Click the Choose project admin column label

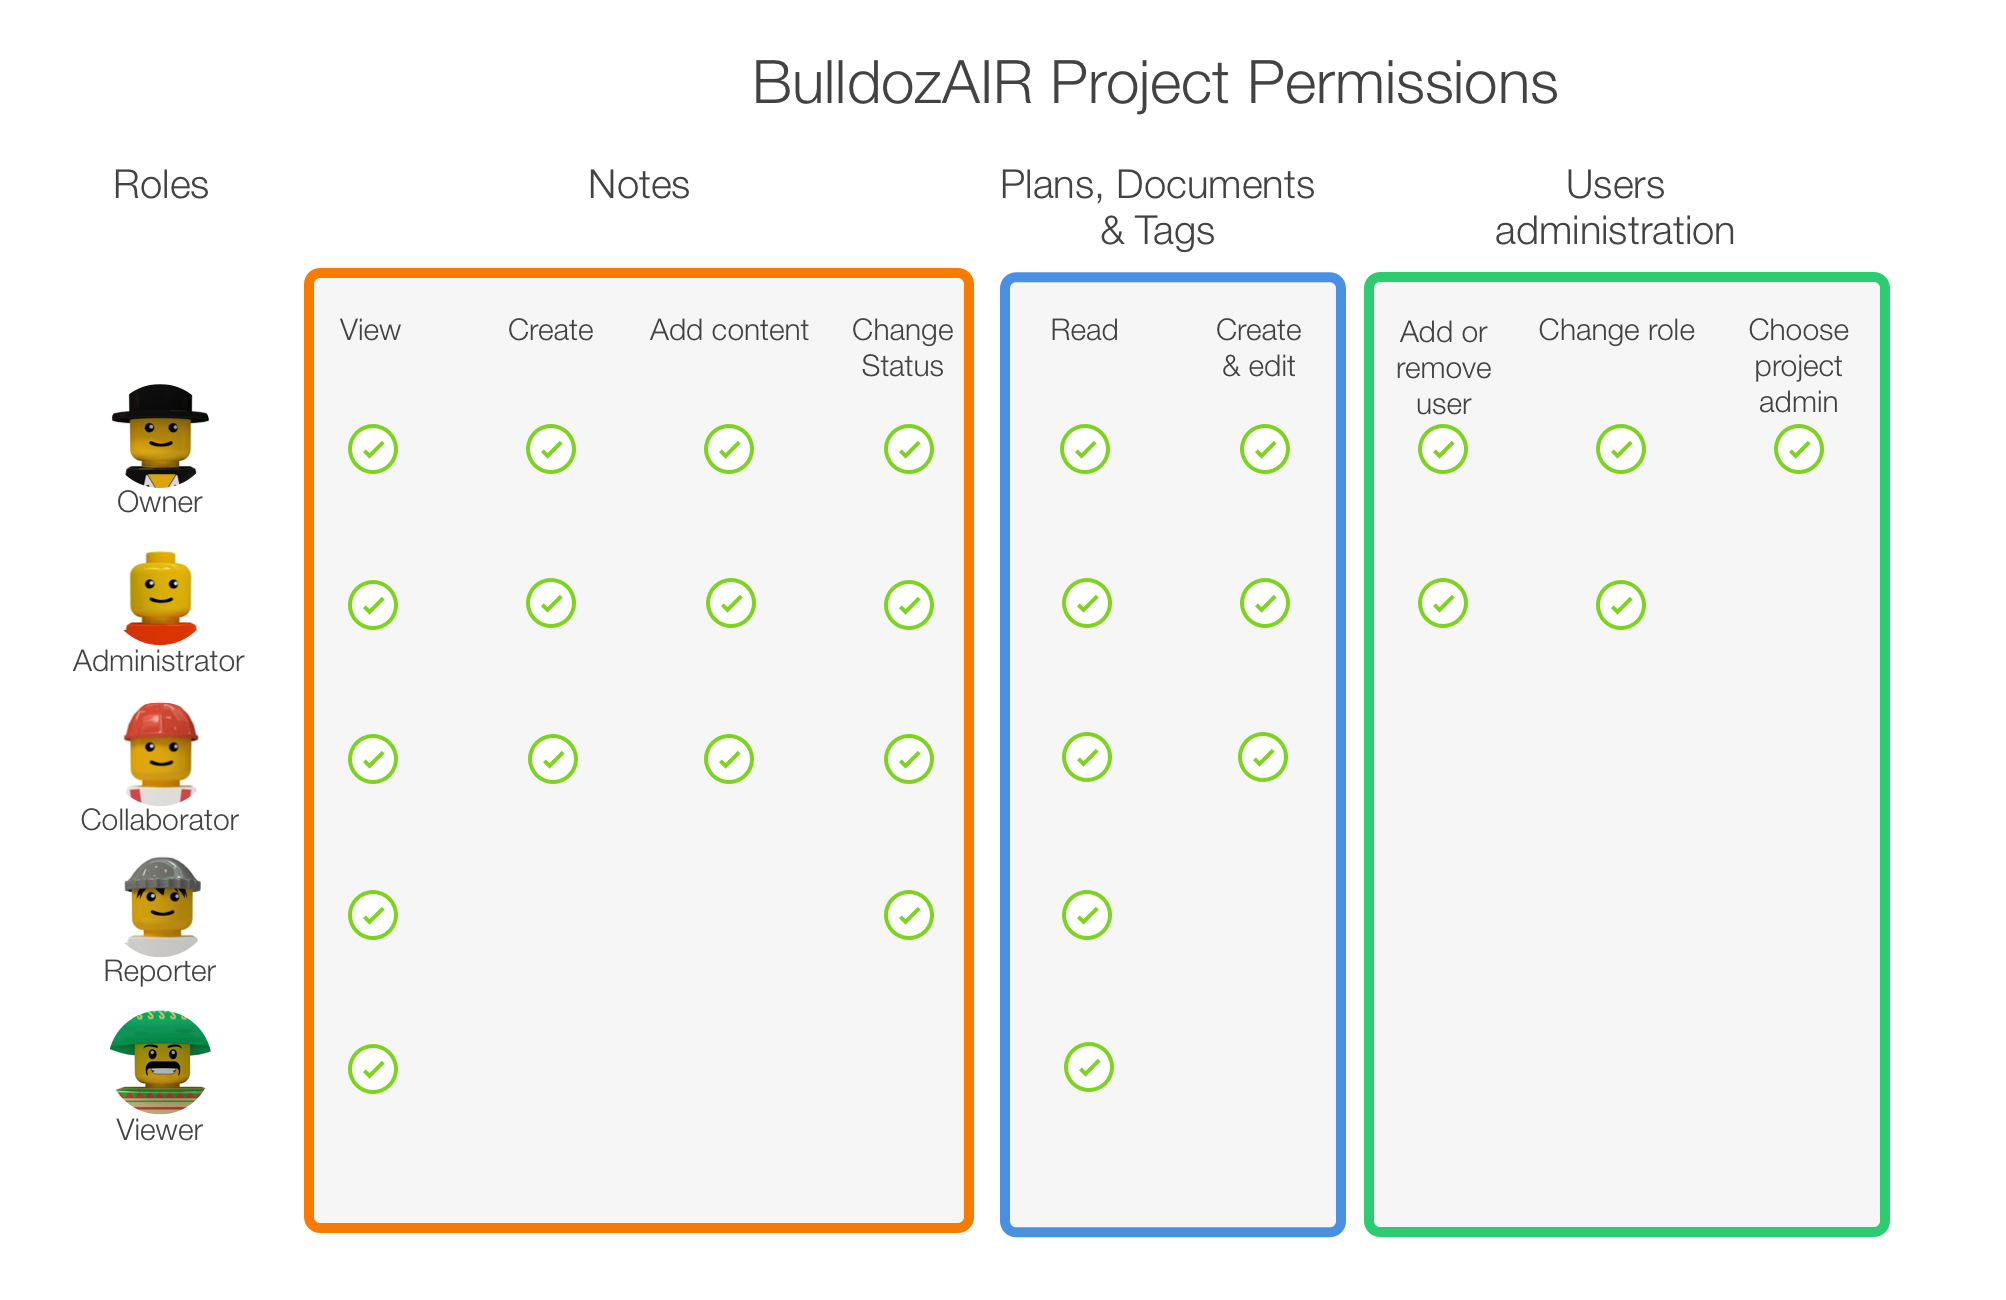click(1798, 366)
